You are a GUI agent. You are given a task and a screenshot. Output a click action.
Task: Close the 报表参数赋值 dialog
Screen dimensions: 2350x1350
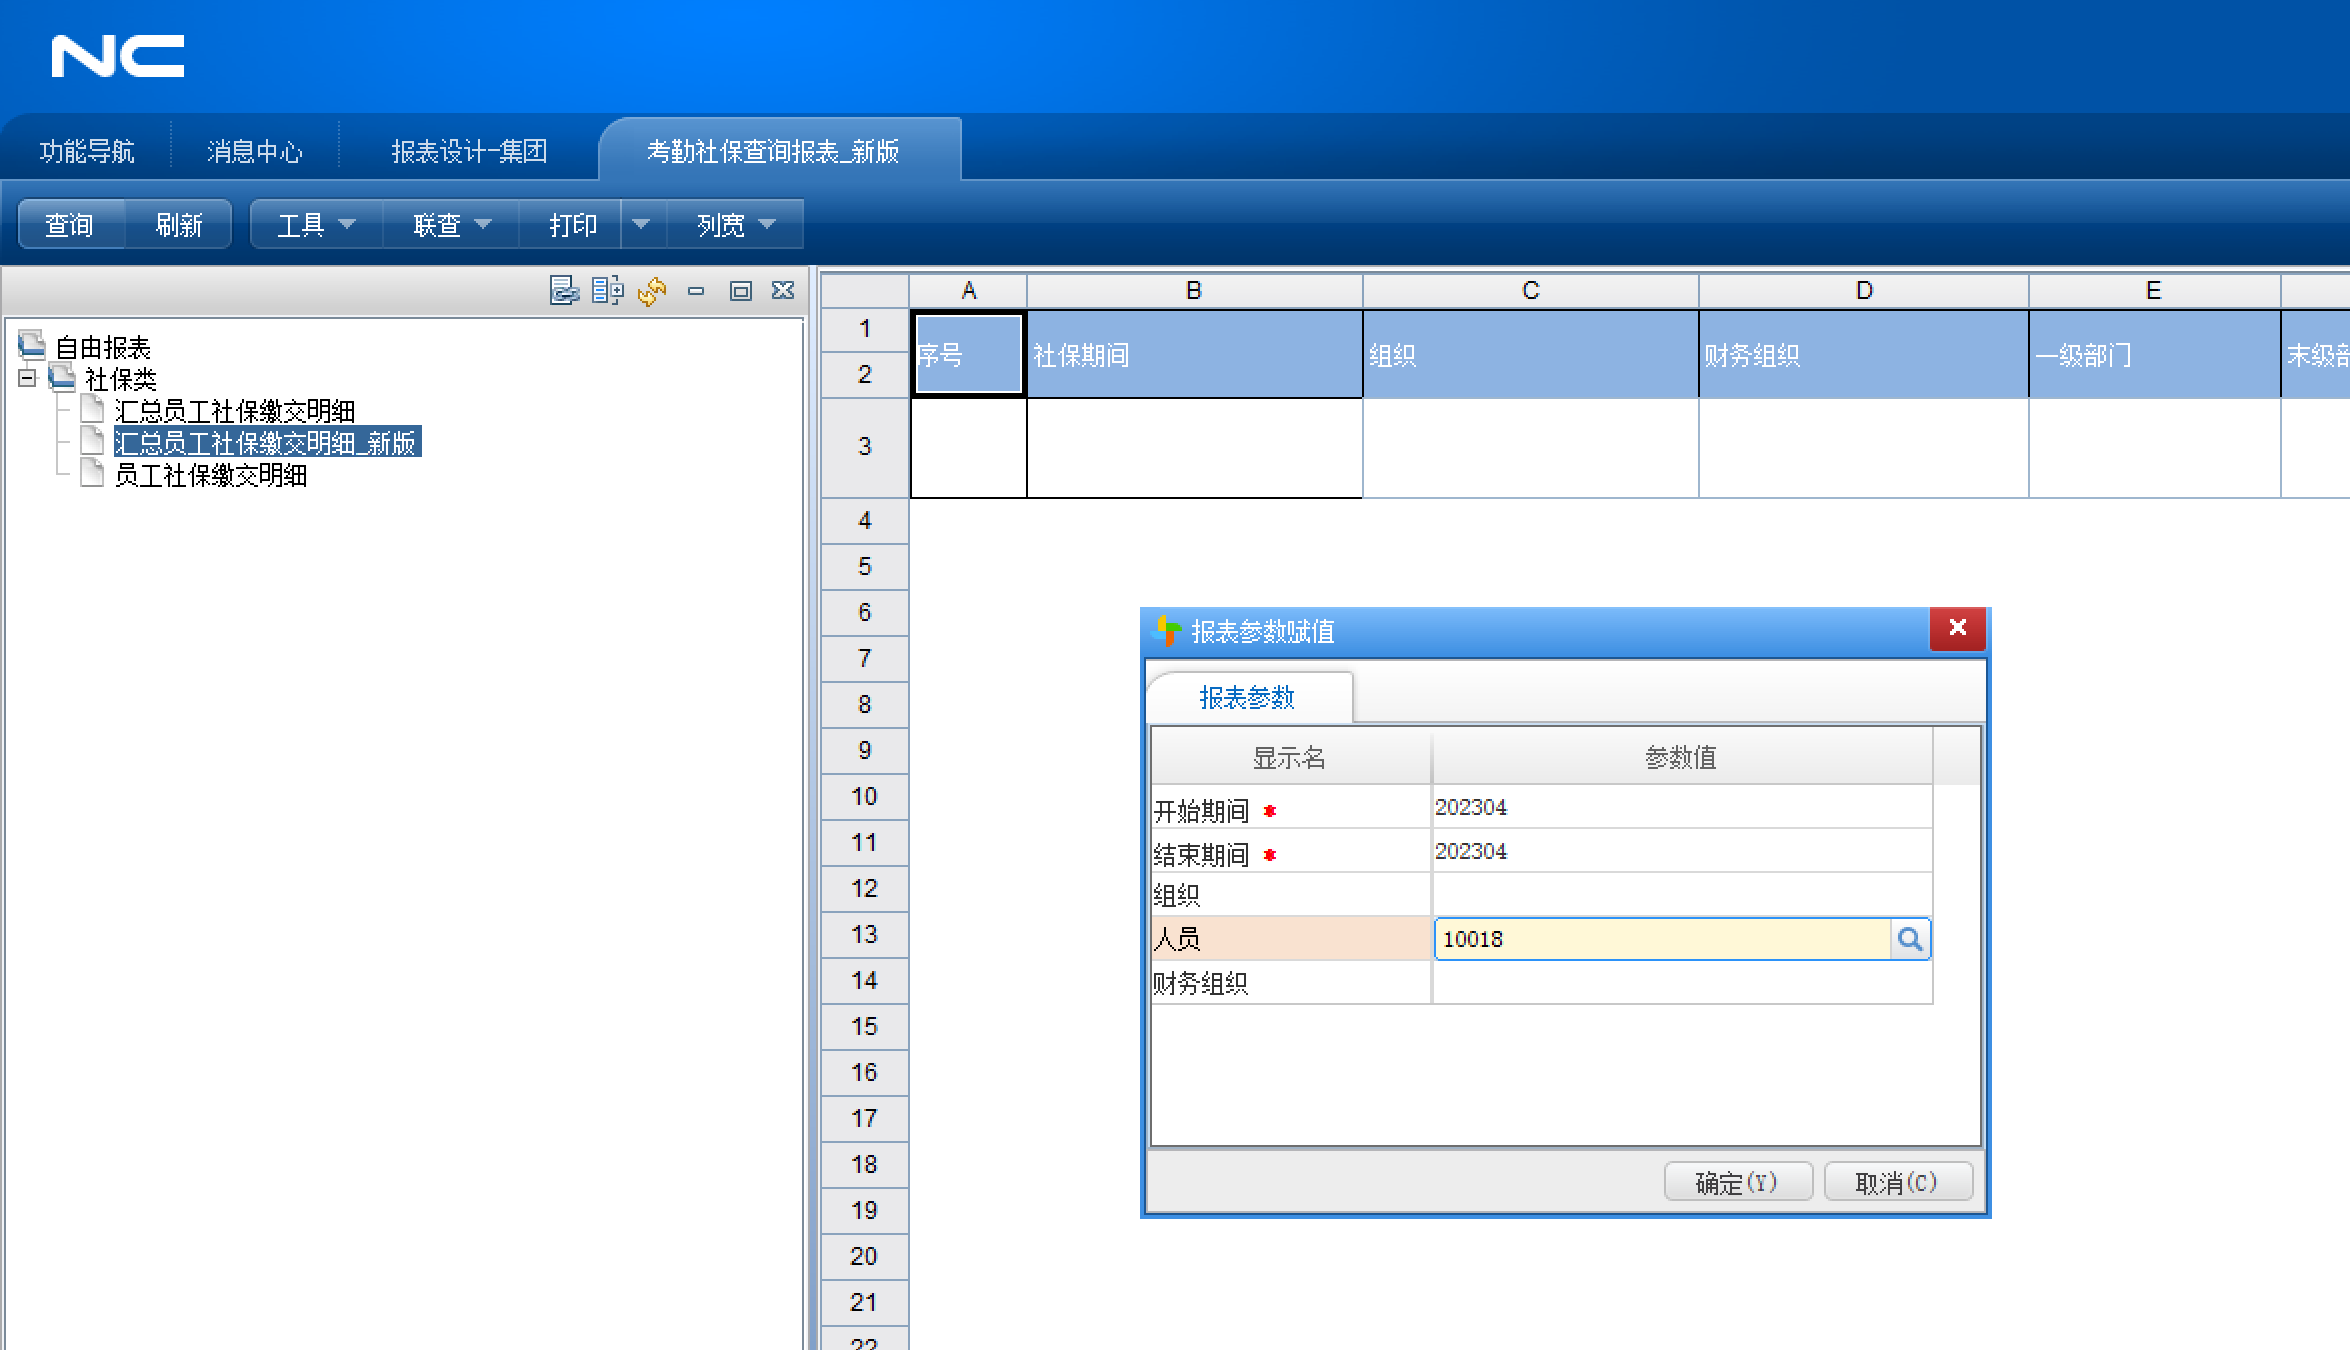1957,628
